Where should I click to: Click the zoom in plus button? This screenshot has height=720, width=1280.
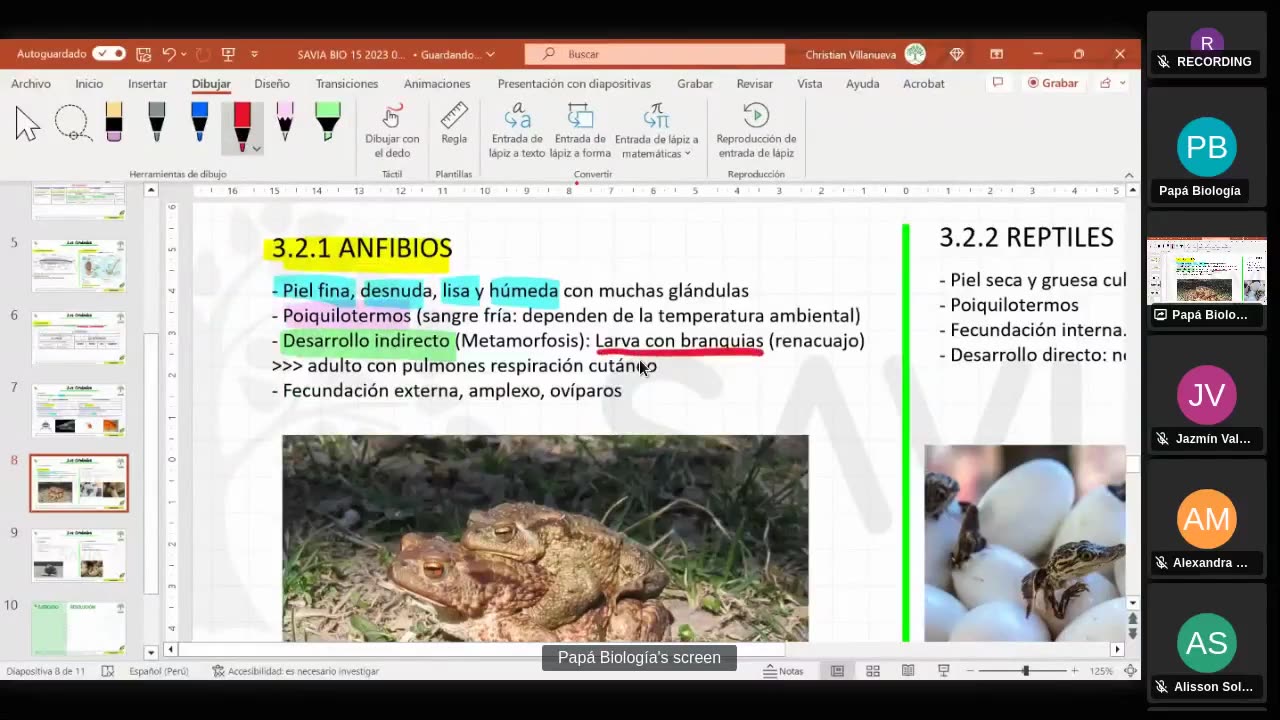click(1075, 671)
